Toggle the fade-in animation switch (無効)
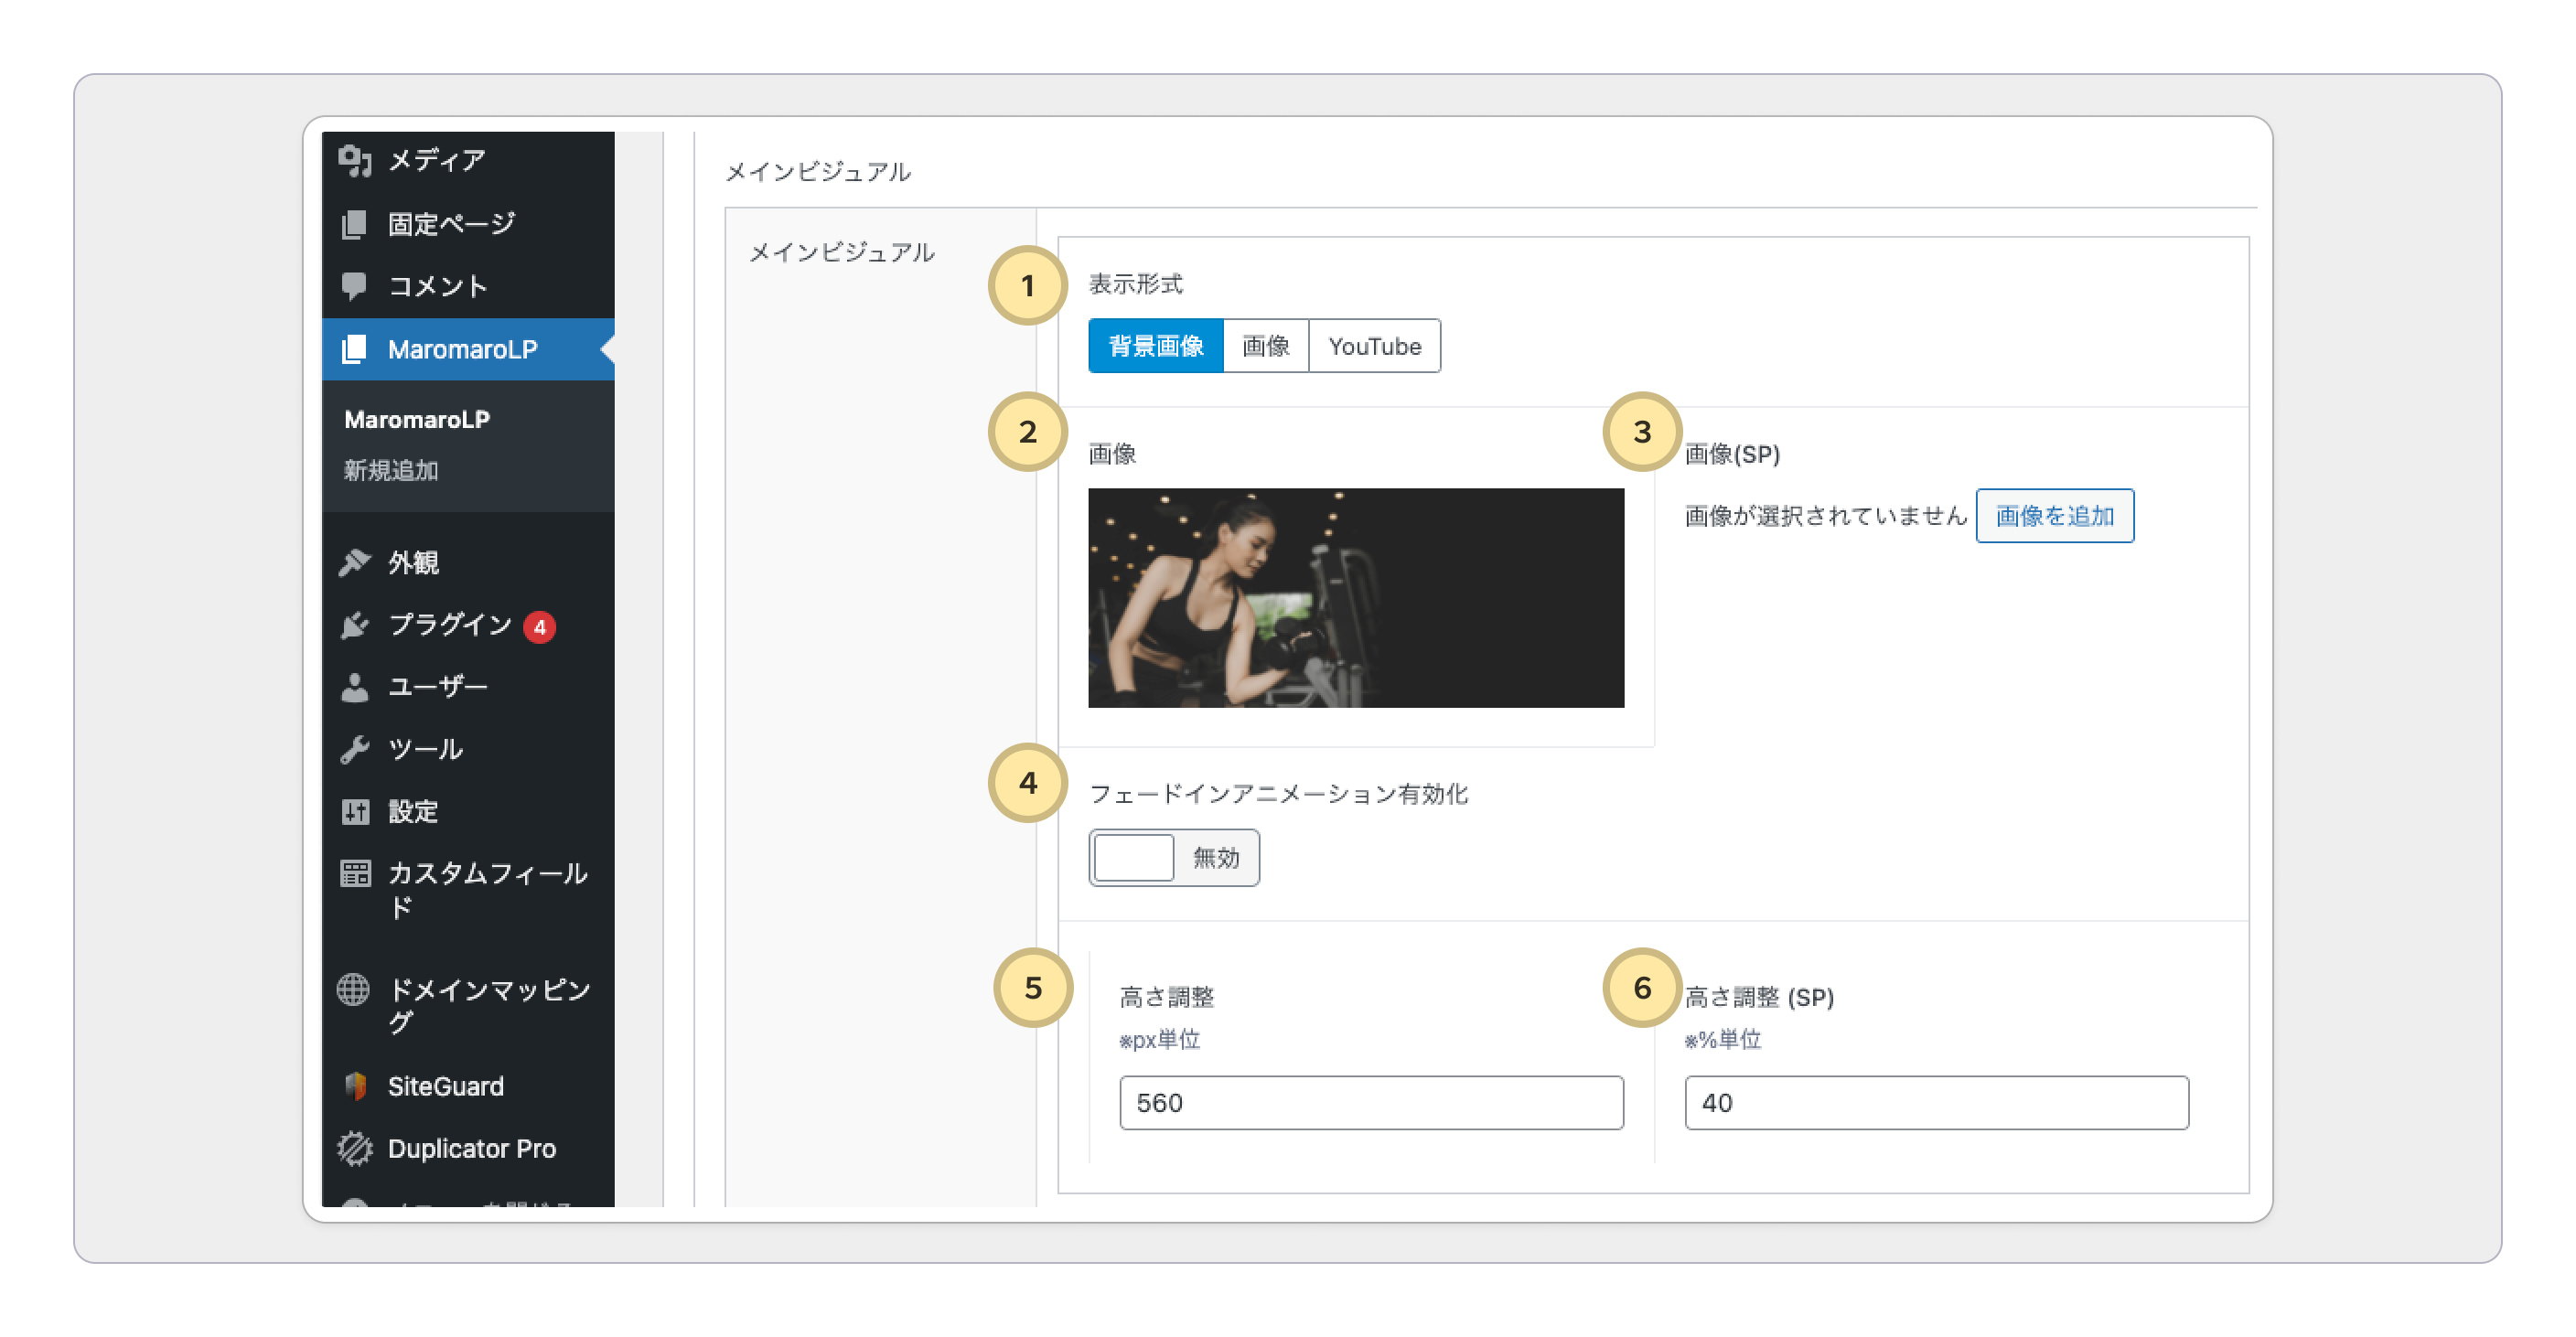 tap(1173, 857)
